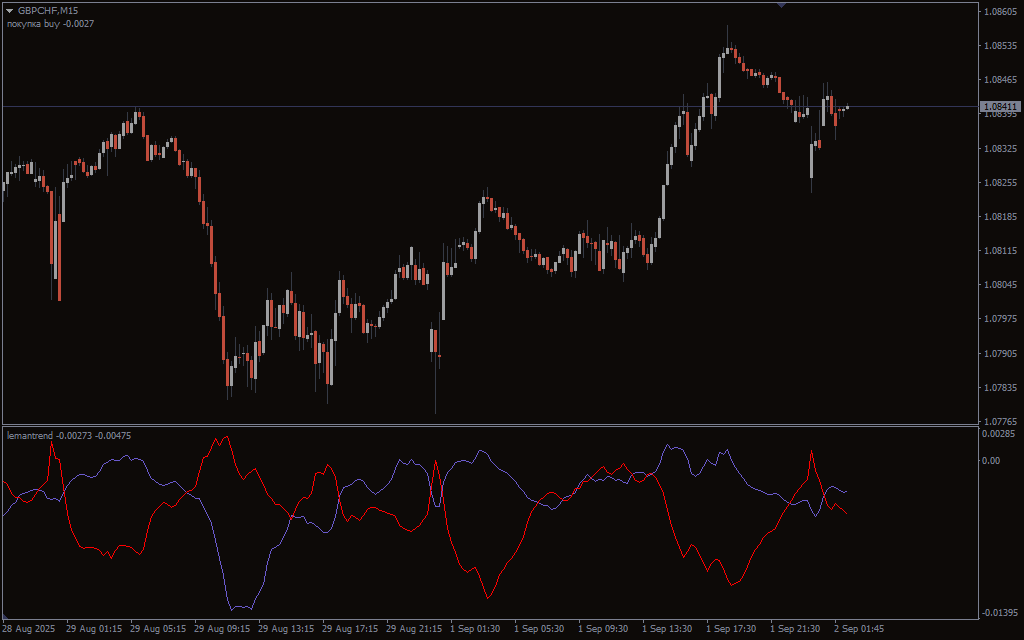Click the 28 Aug 2025 date label
This screenshot has width=1024, height=640.
coord(29,629)
